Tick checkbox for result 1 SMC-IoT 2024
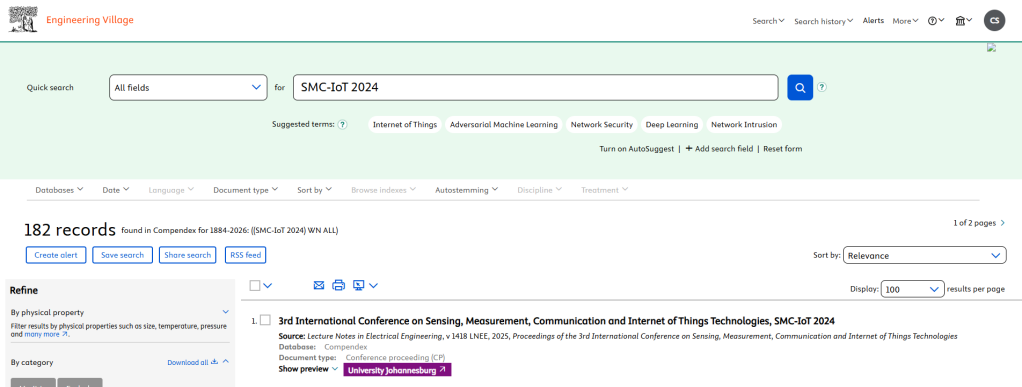This screenshot has width=1022, height=387. (x=265, y=320)
